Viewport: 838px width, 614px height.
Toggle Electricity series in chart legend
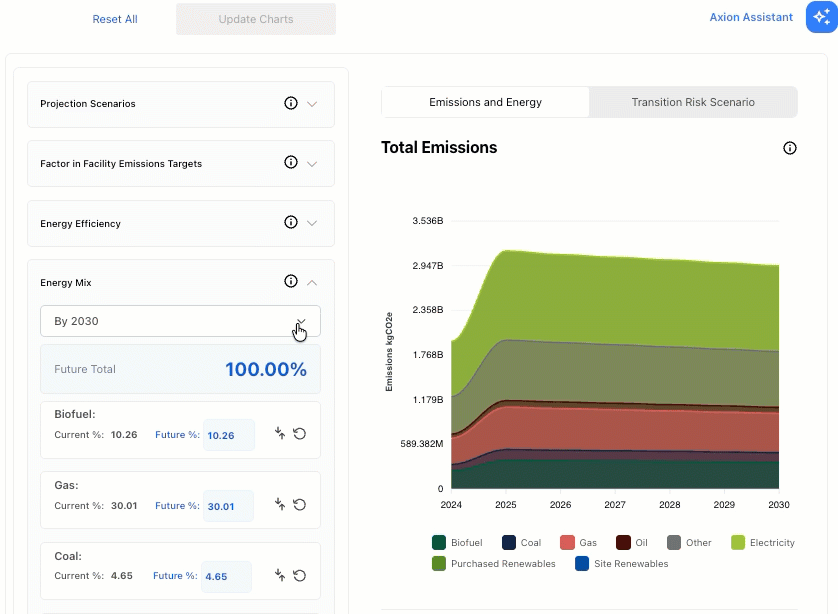tap(763, 542)
